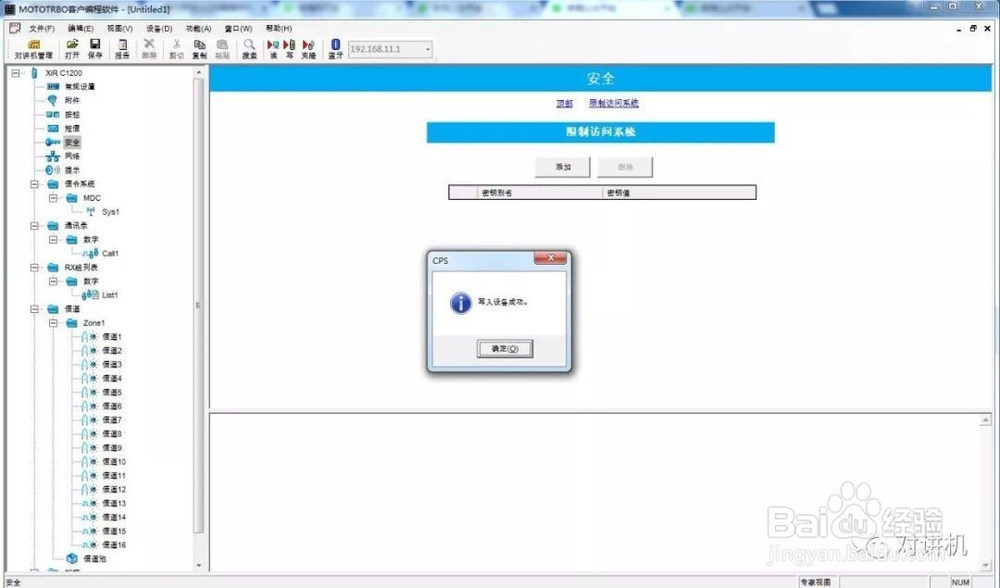Open the 功能(A) menu
The image size is (1000, 588).
pos(198,29)
